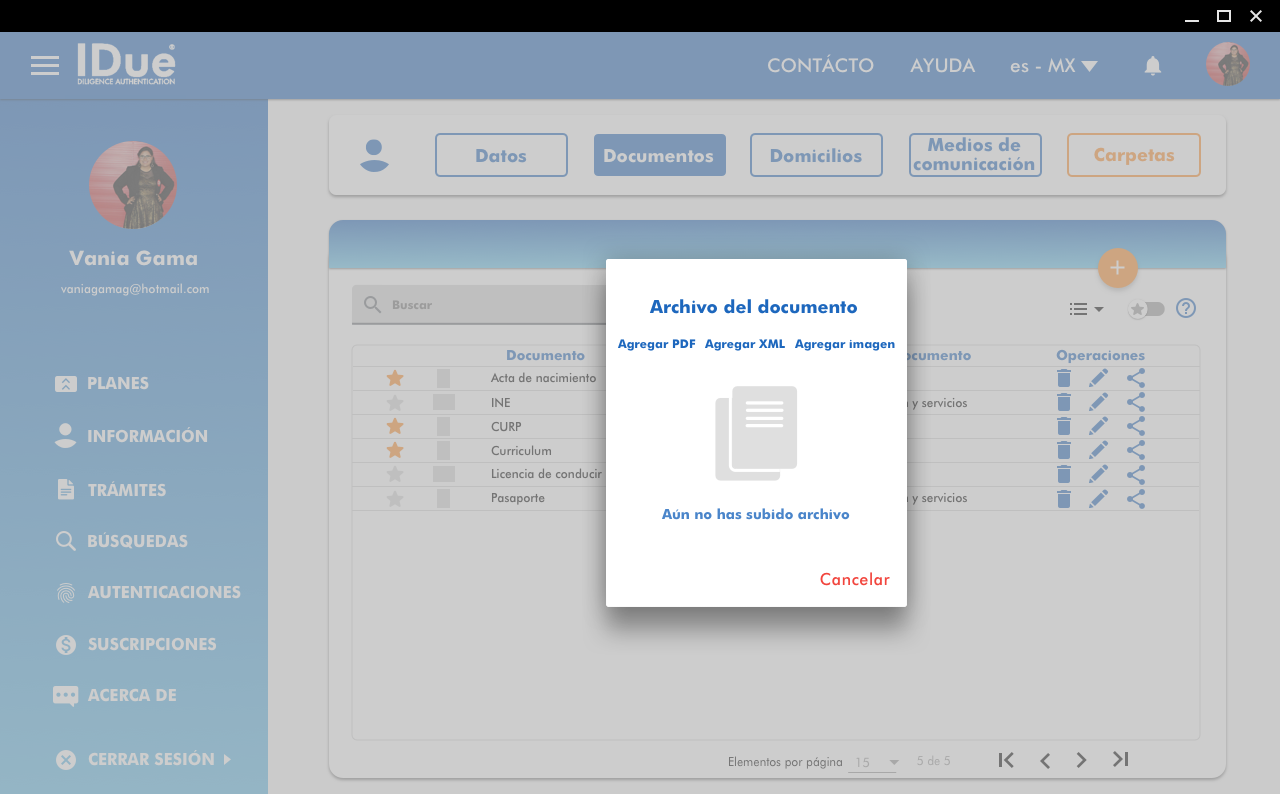This screenshot has width=1280, height=794.
Task: Open the elements per page dropdown
Action: (x=874, y=762)
